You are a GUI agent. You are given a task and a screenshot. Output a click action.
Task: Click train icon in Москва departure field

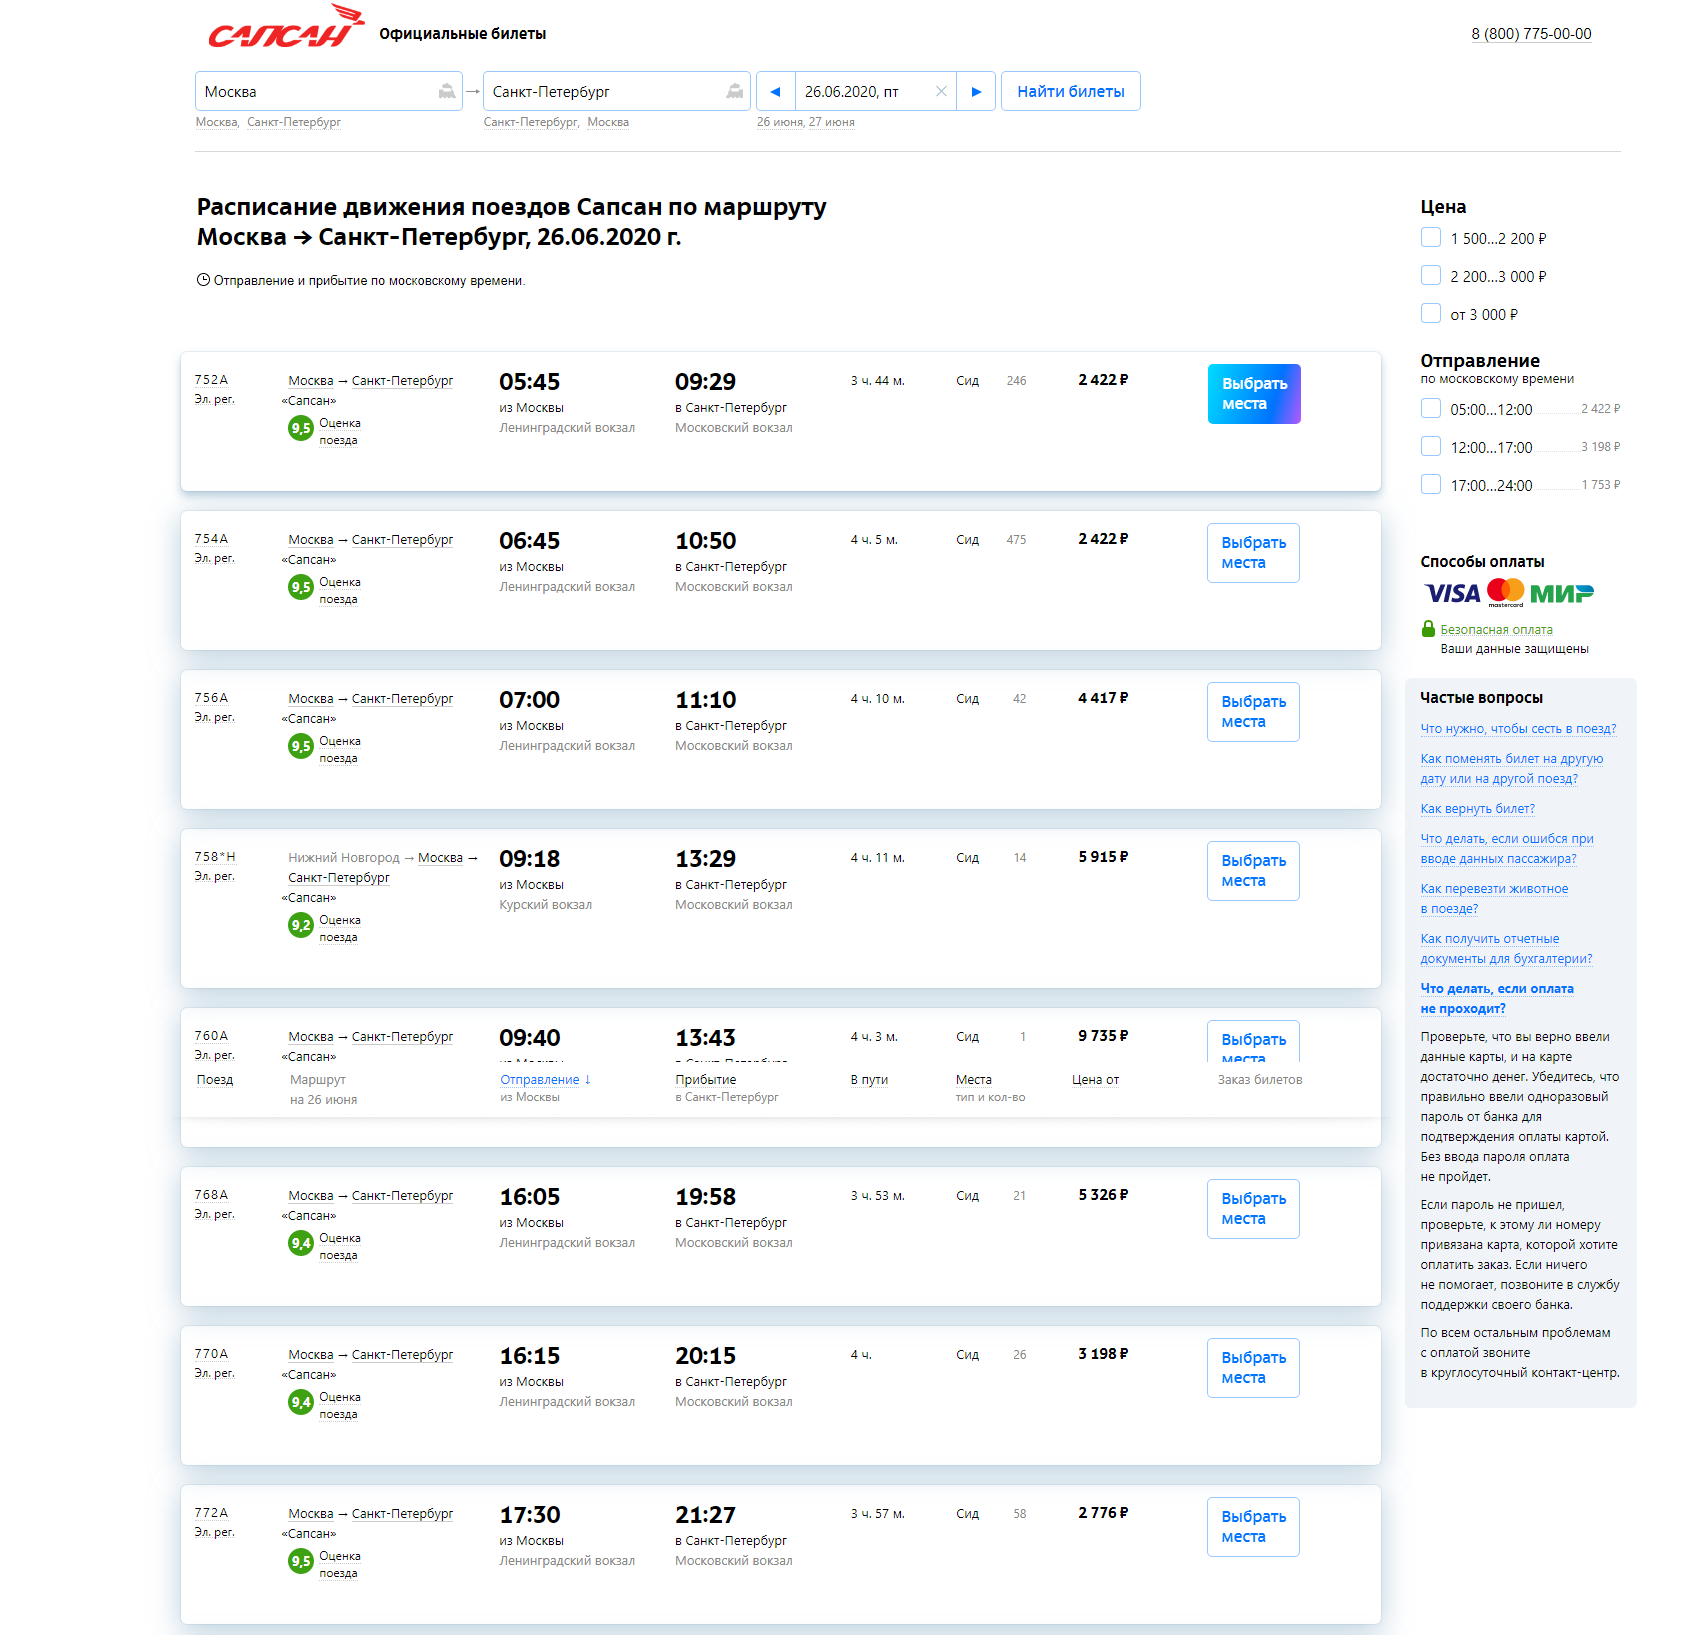tap(446, 91)
